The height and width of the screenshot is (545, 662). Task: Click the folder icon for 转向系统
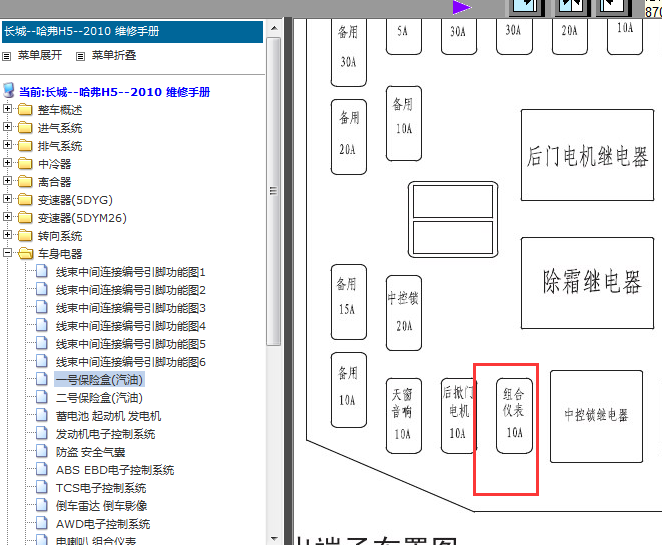point(25,236)
